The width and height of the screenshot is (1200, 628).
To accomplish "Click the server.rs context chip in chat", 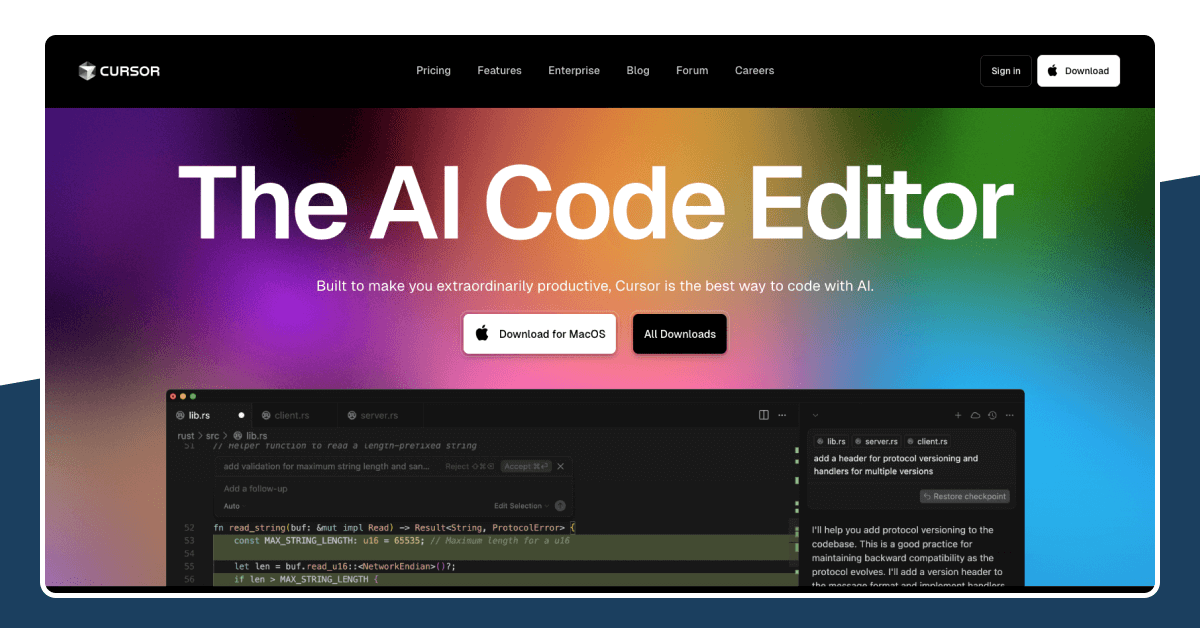I will [x=876, y=441].
